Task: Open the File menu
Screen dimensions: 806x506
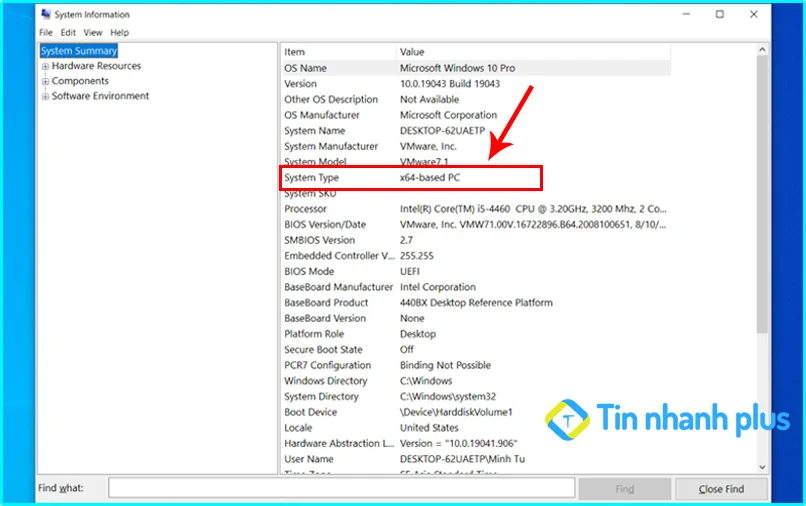Action: click(x=46, y=32)
